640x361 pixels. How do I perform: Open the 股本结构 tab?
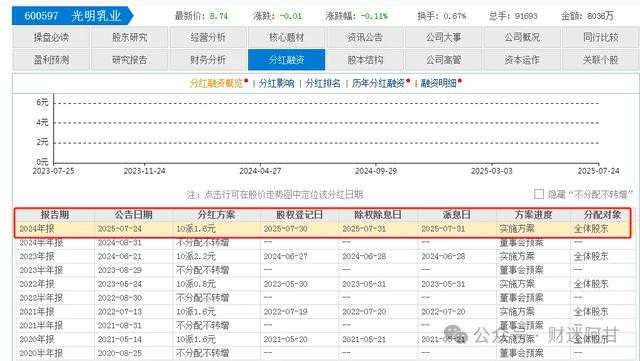365,60
